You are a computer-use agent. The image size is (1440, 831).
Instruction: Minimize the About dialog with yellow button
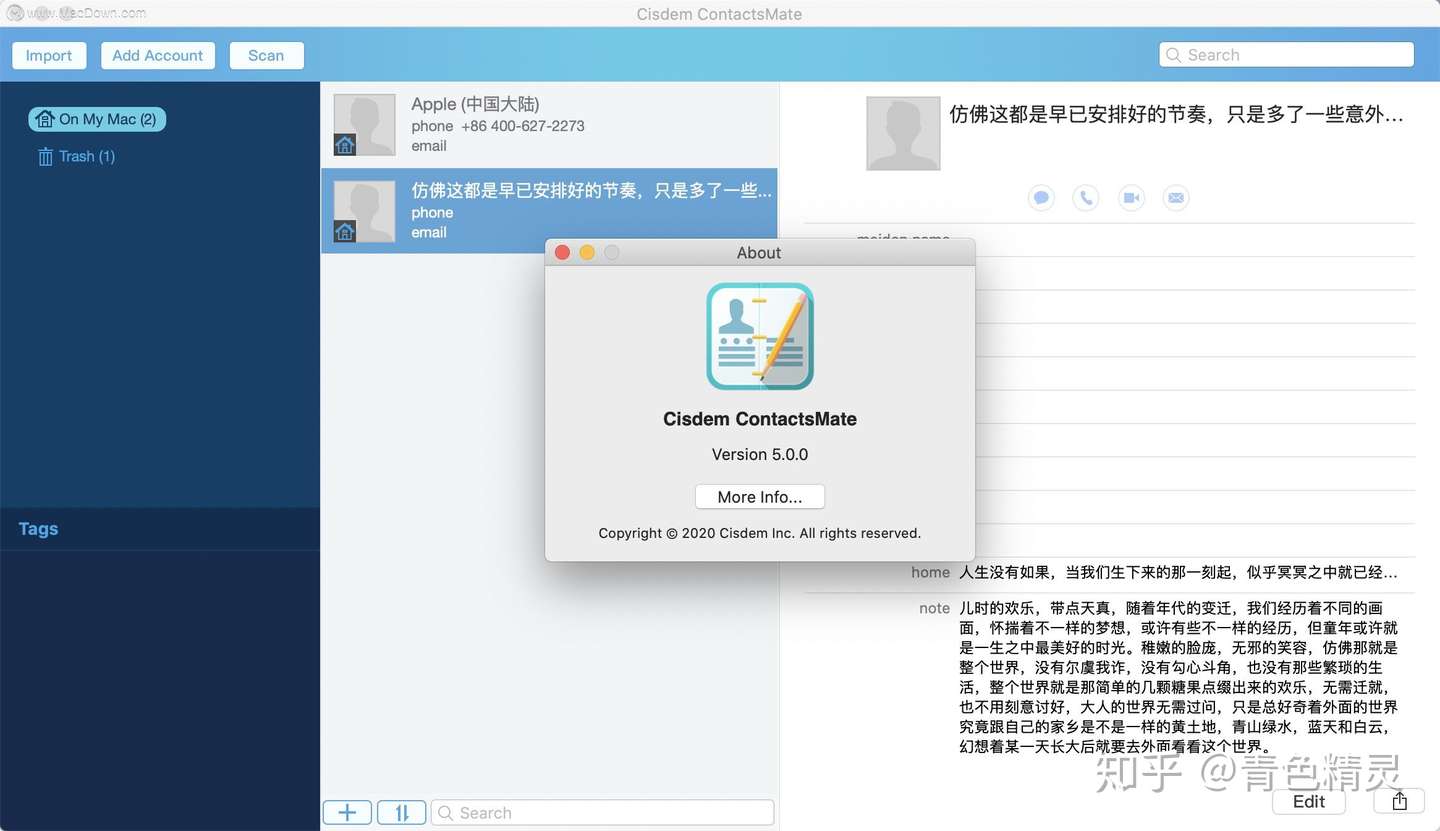pyautogui.click(x=587, y=253)
